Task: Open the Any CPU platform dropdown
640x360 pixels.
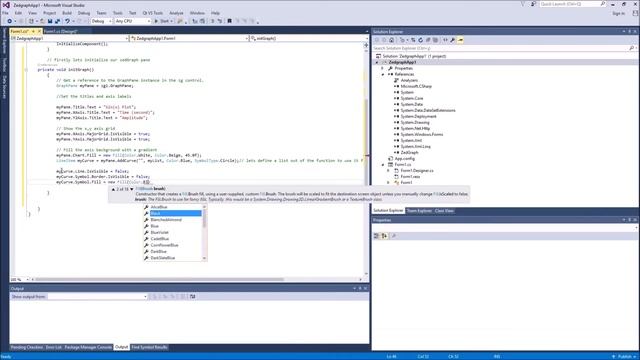Action: point(133,21)
